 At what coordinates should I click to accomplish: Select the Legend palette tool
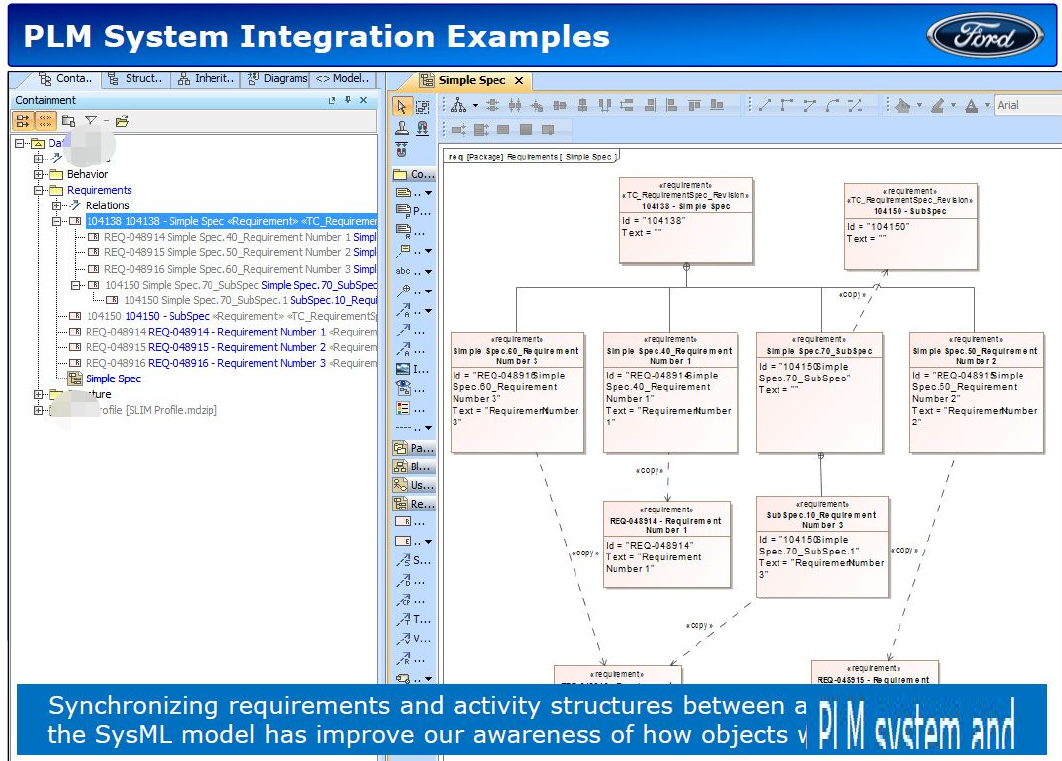[x=403, y=408]
